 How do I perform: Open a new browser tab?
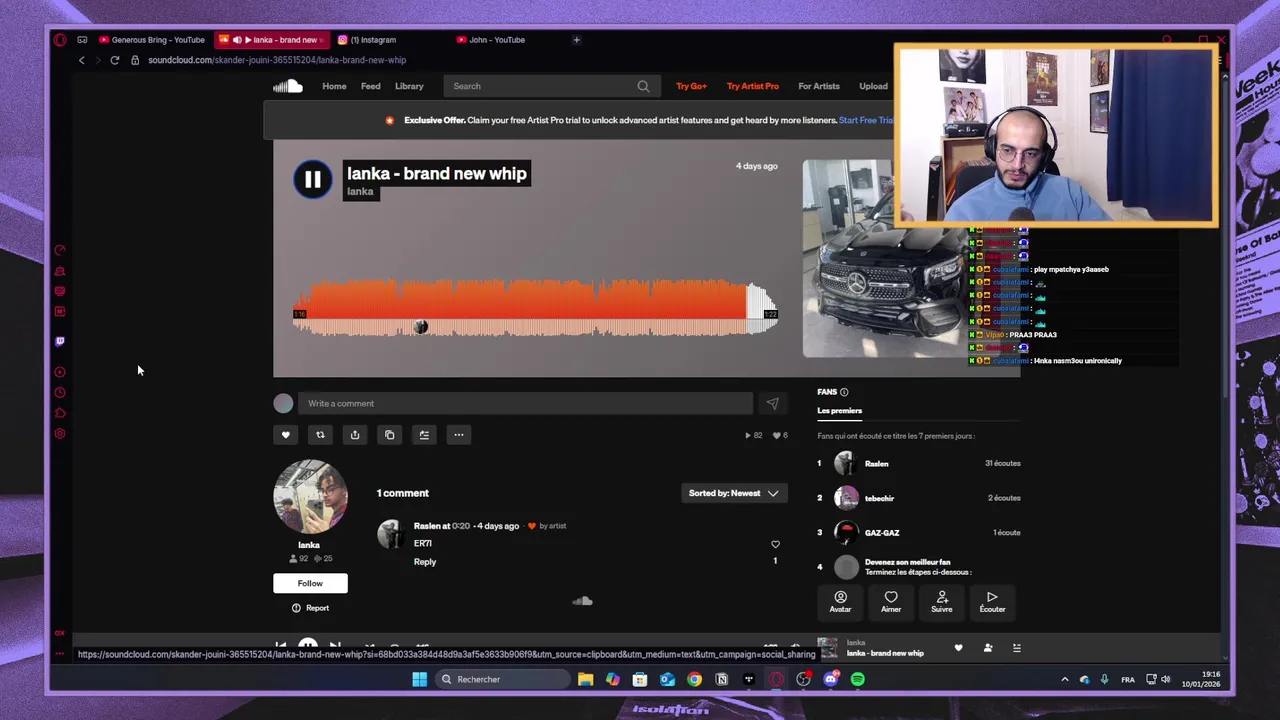point(576,40)
